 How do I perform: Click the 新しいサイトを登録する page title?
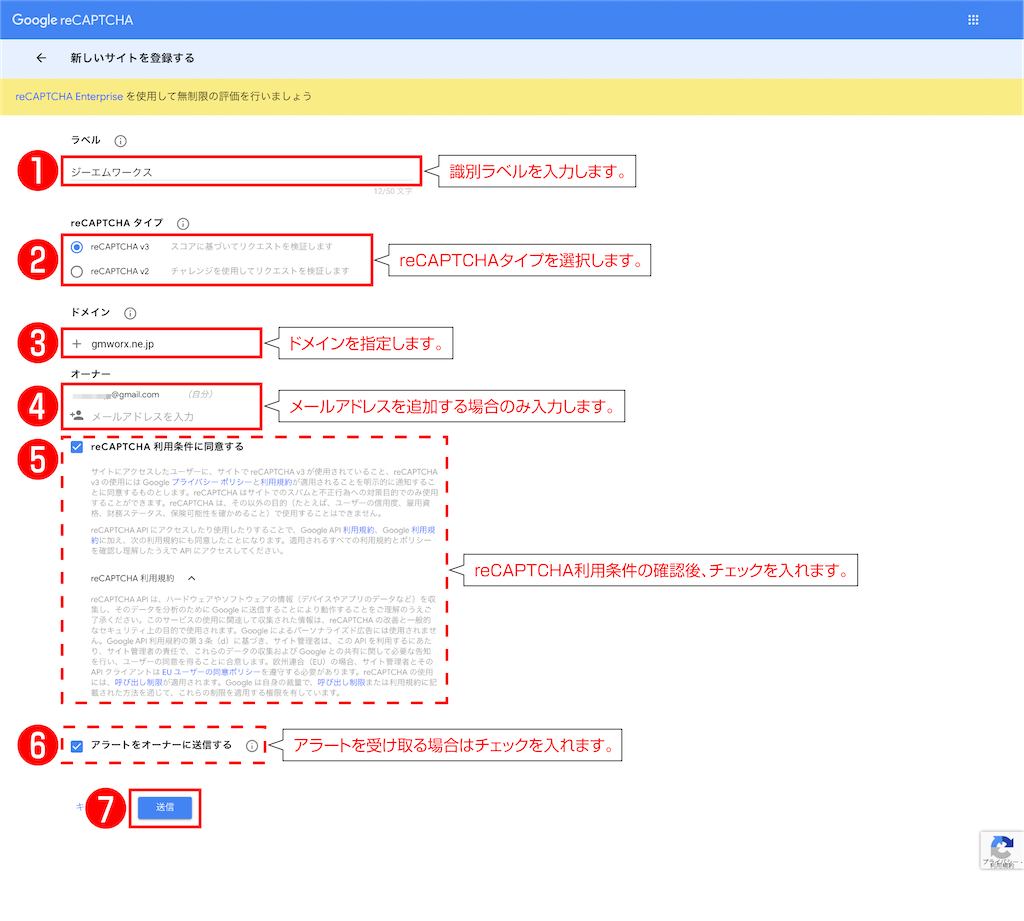[133, 58]
